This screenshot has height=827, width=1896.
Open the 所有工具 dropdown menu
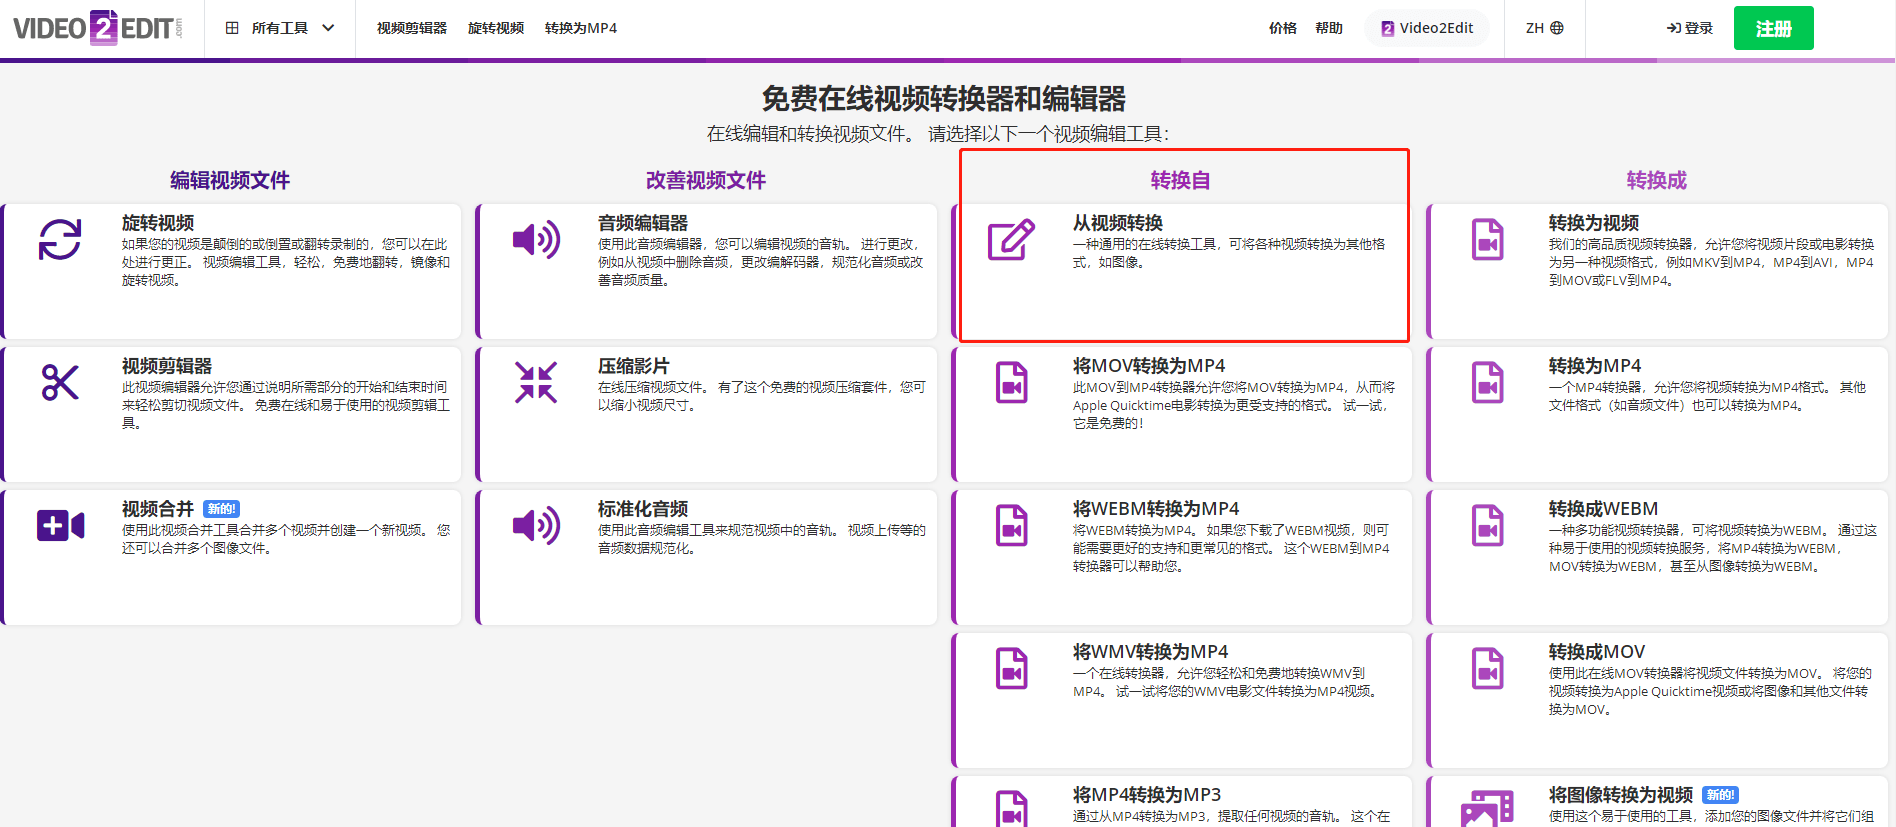(x=280, y=28)
